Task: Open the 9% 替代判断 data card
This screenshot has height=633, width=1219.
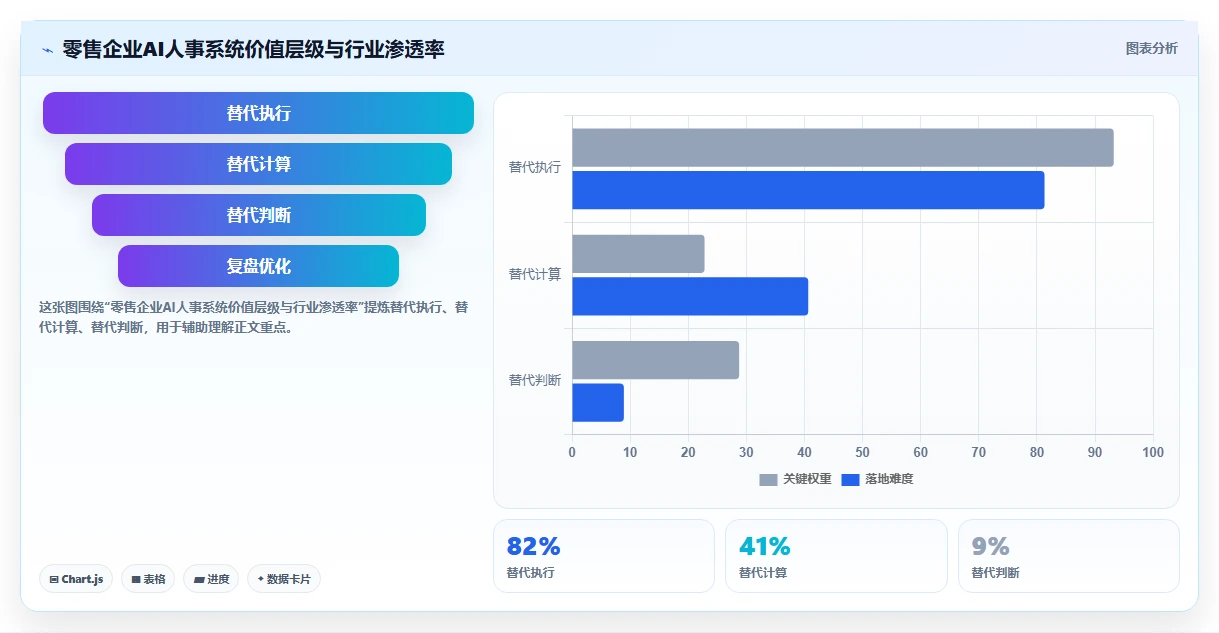Action: pyautogui.click(x=1069, y=556)
